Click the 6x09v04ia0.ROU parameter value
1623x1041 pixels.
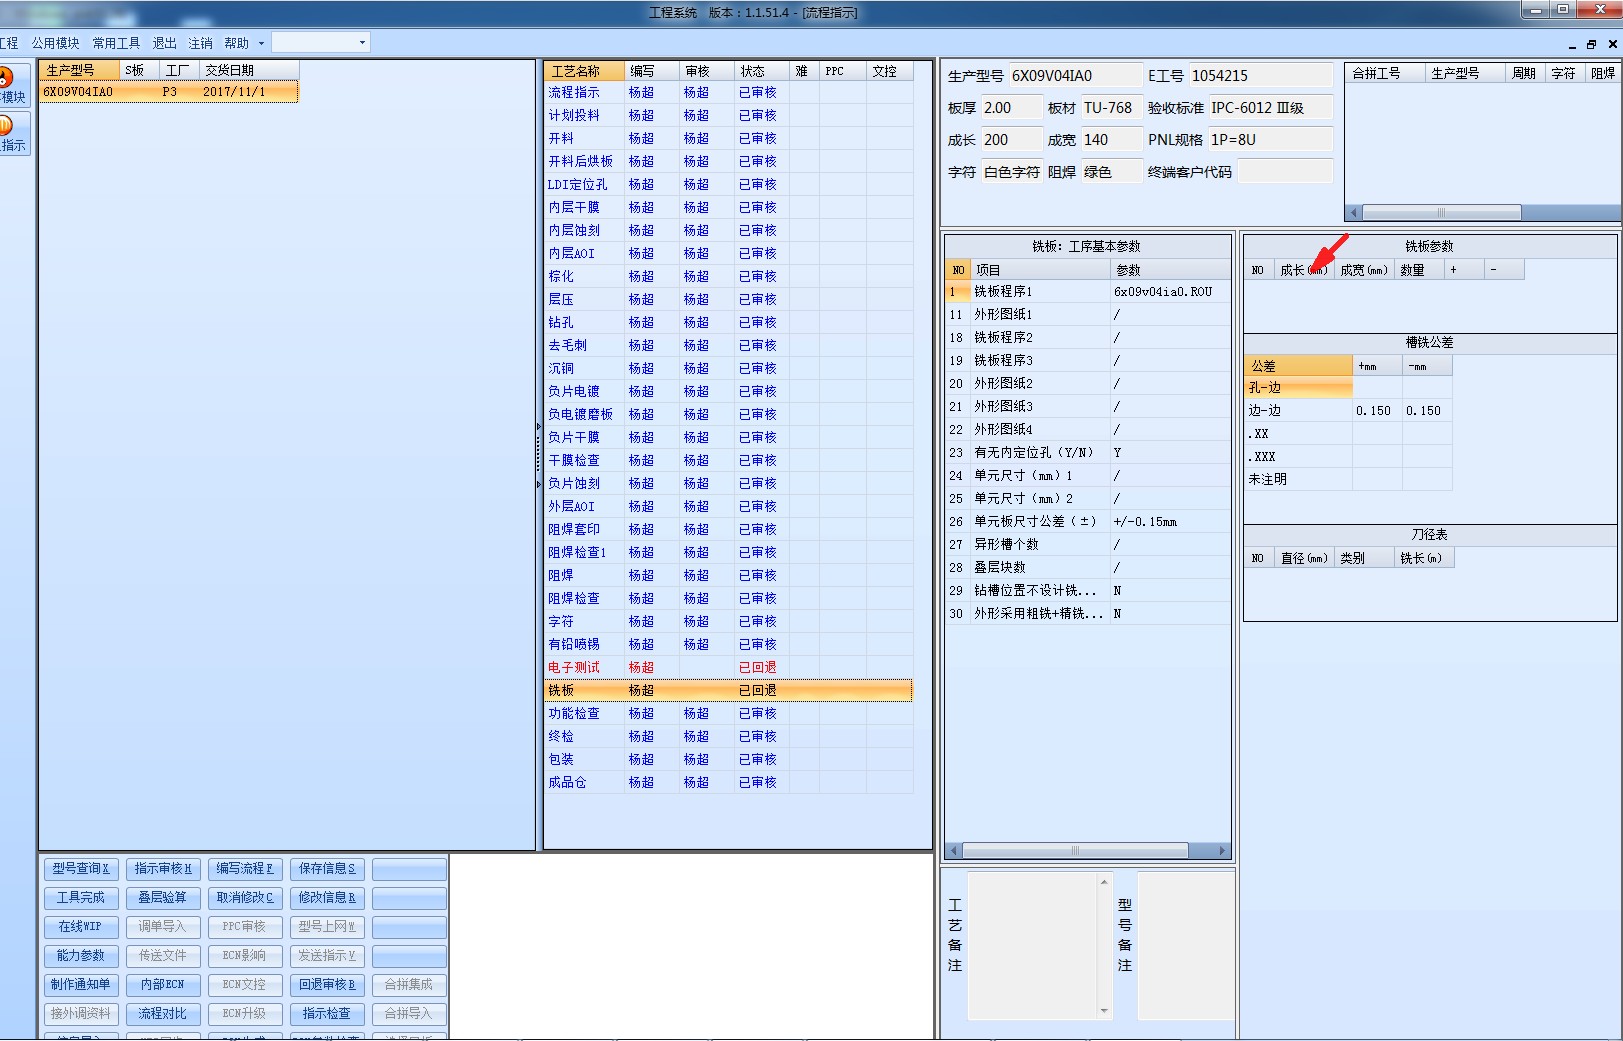(1163, 291)
